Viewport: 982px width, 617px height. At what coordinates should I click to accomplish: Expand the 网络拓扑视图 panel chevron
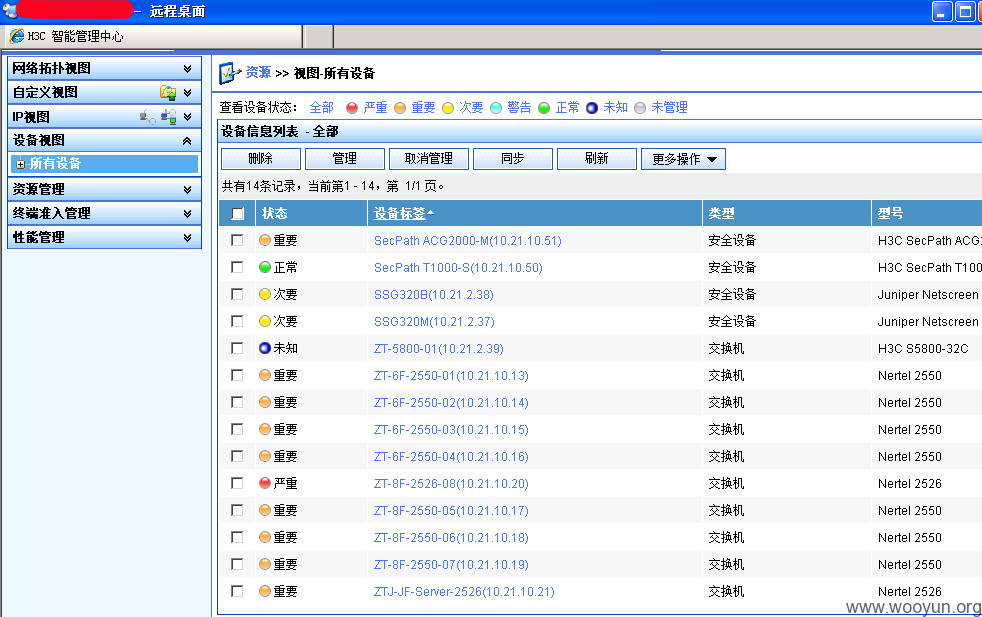pos(187,68)
